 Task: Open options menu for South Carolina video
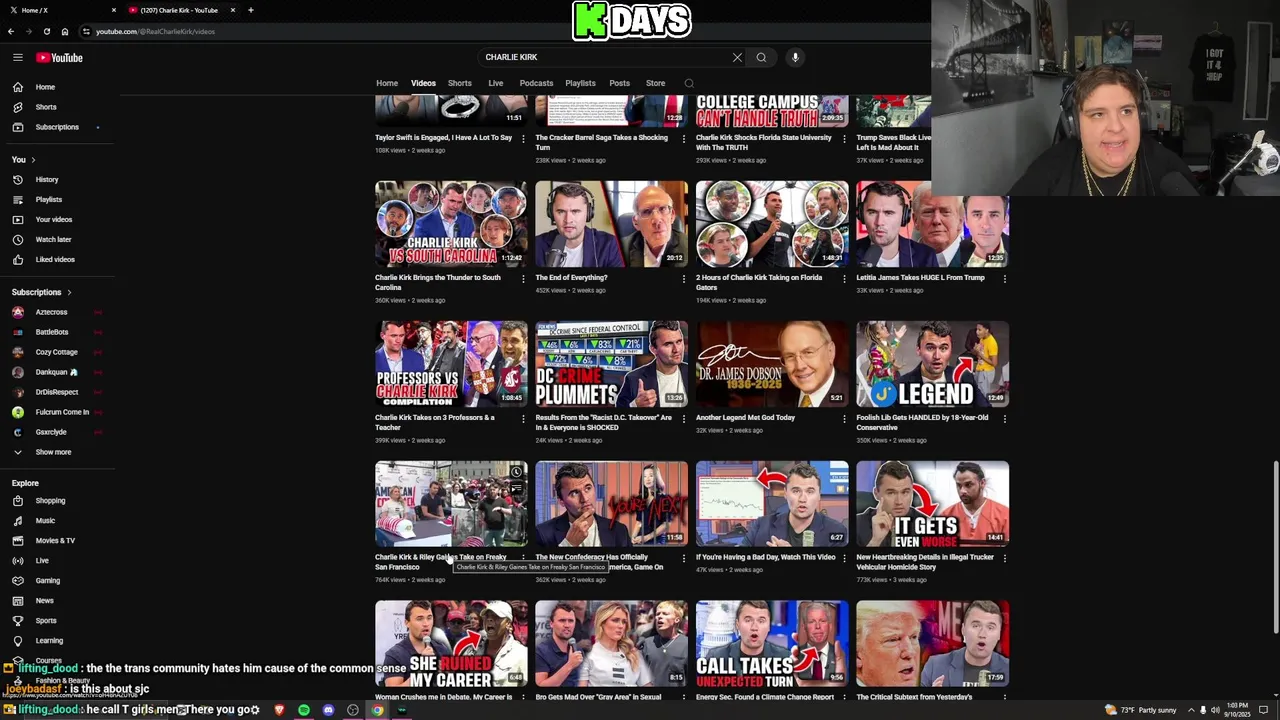[x=523, y=279]
